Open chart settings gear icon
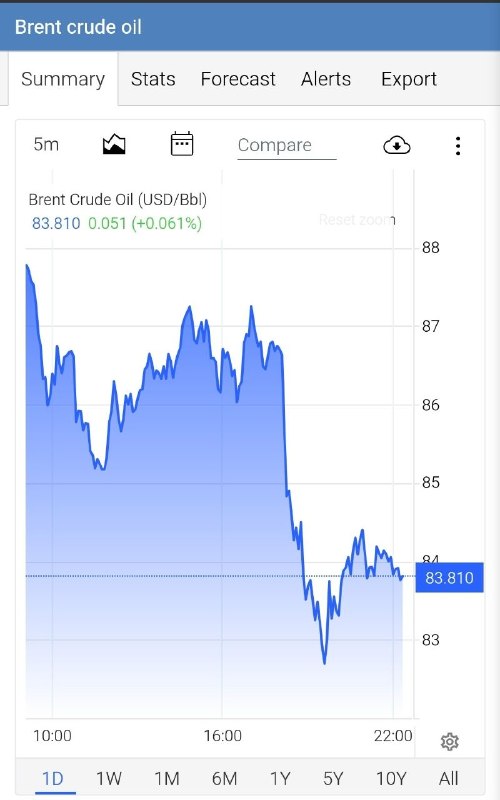Image resolution: width=500 pixels, height=800 pixels. 449,741
